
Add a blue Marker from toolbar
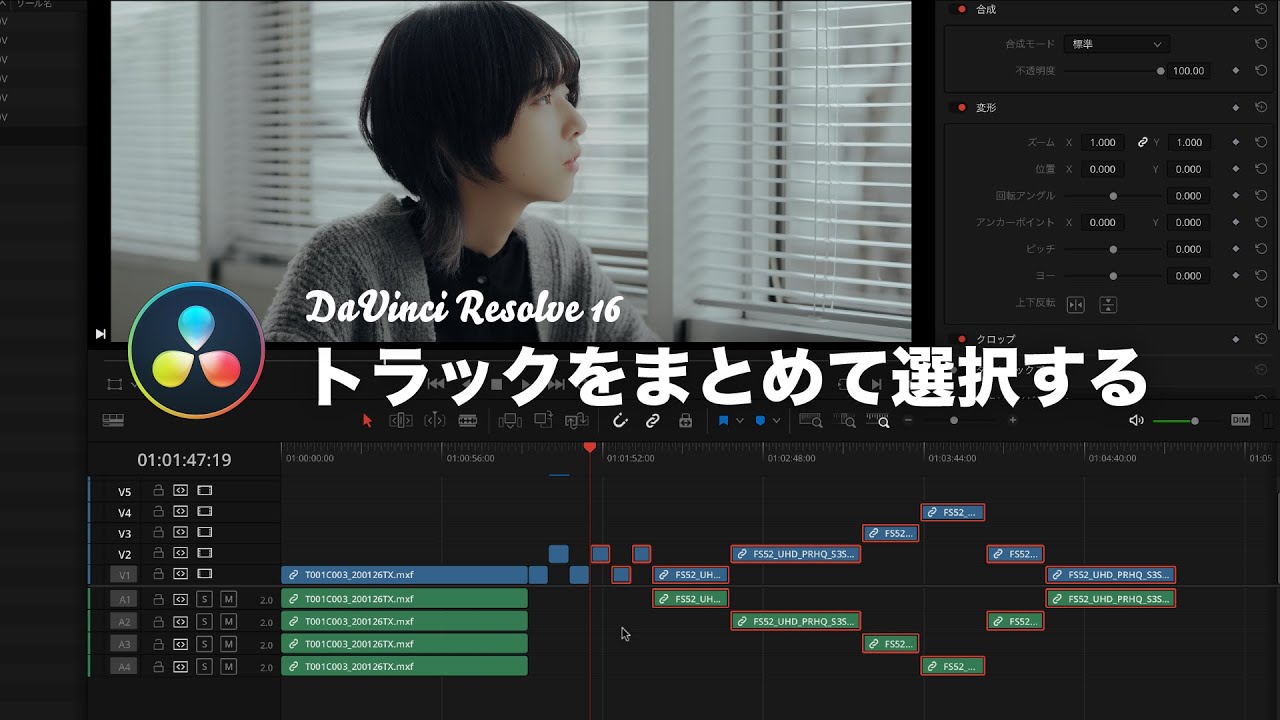760,421
